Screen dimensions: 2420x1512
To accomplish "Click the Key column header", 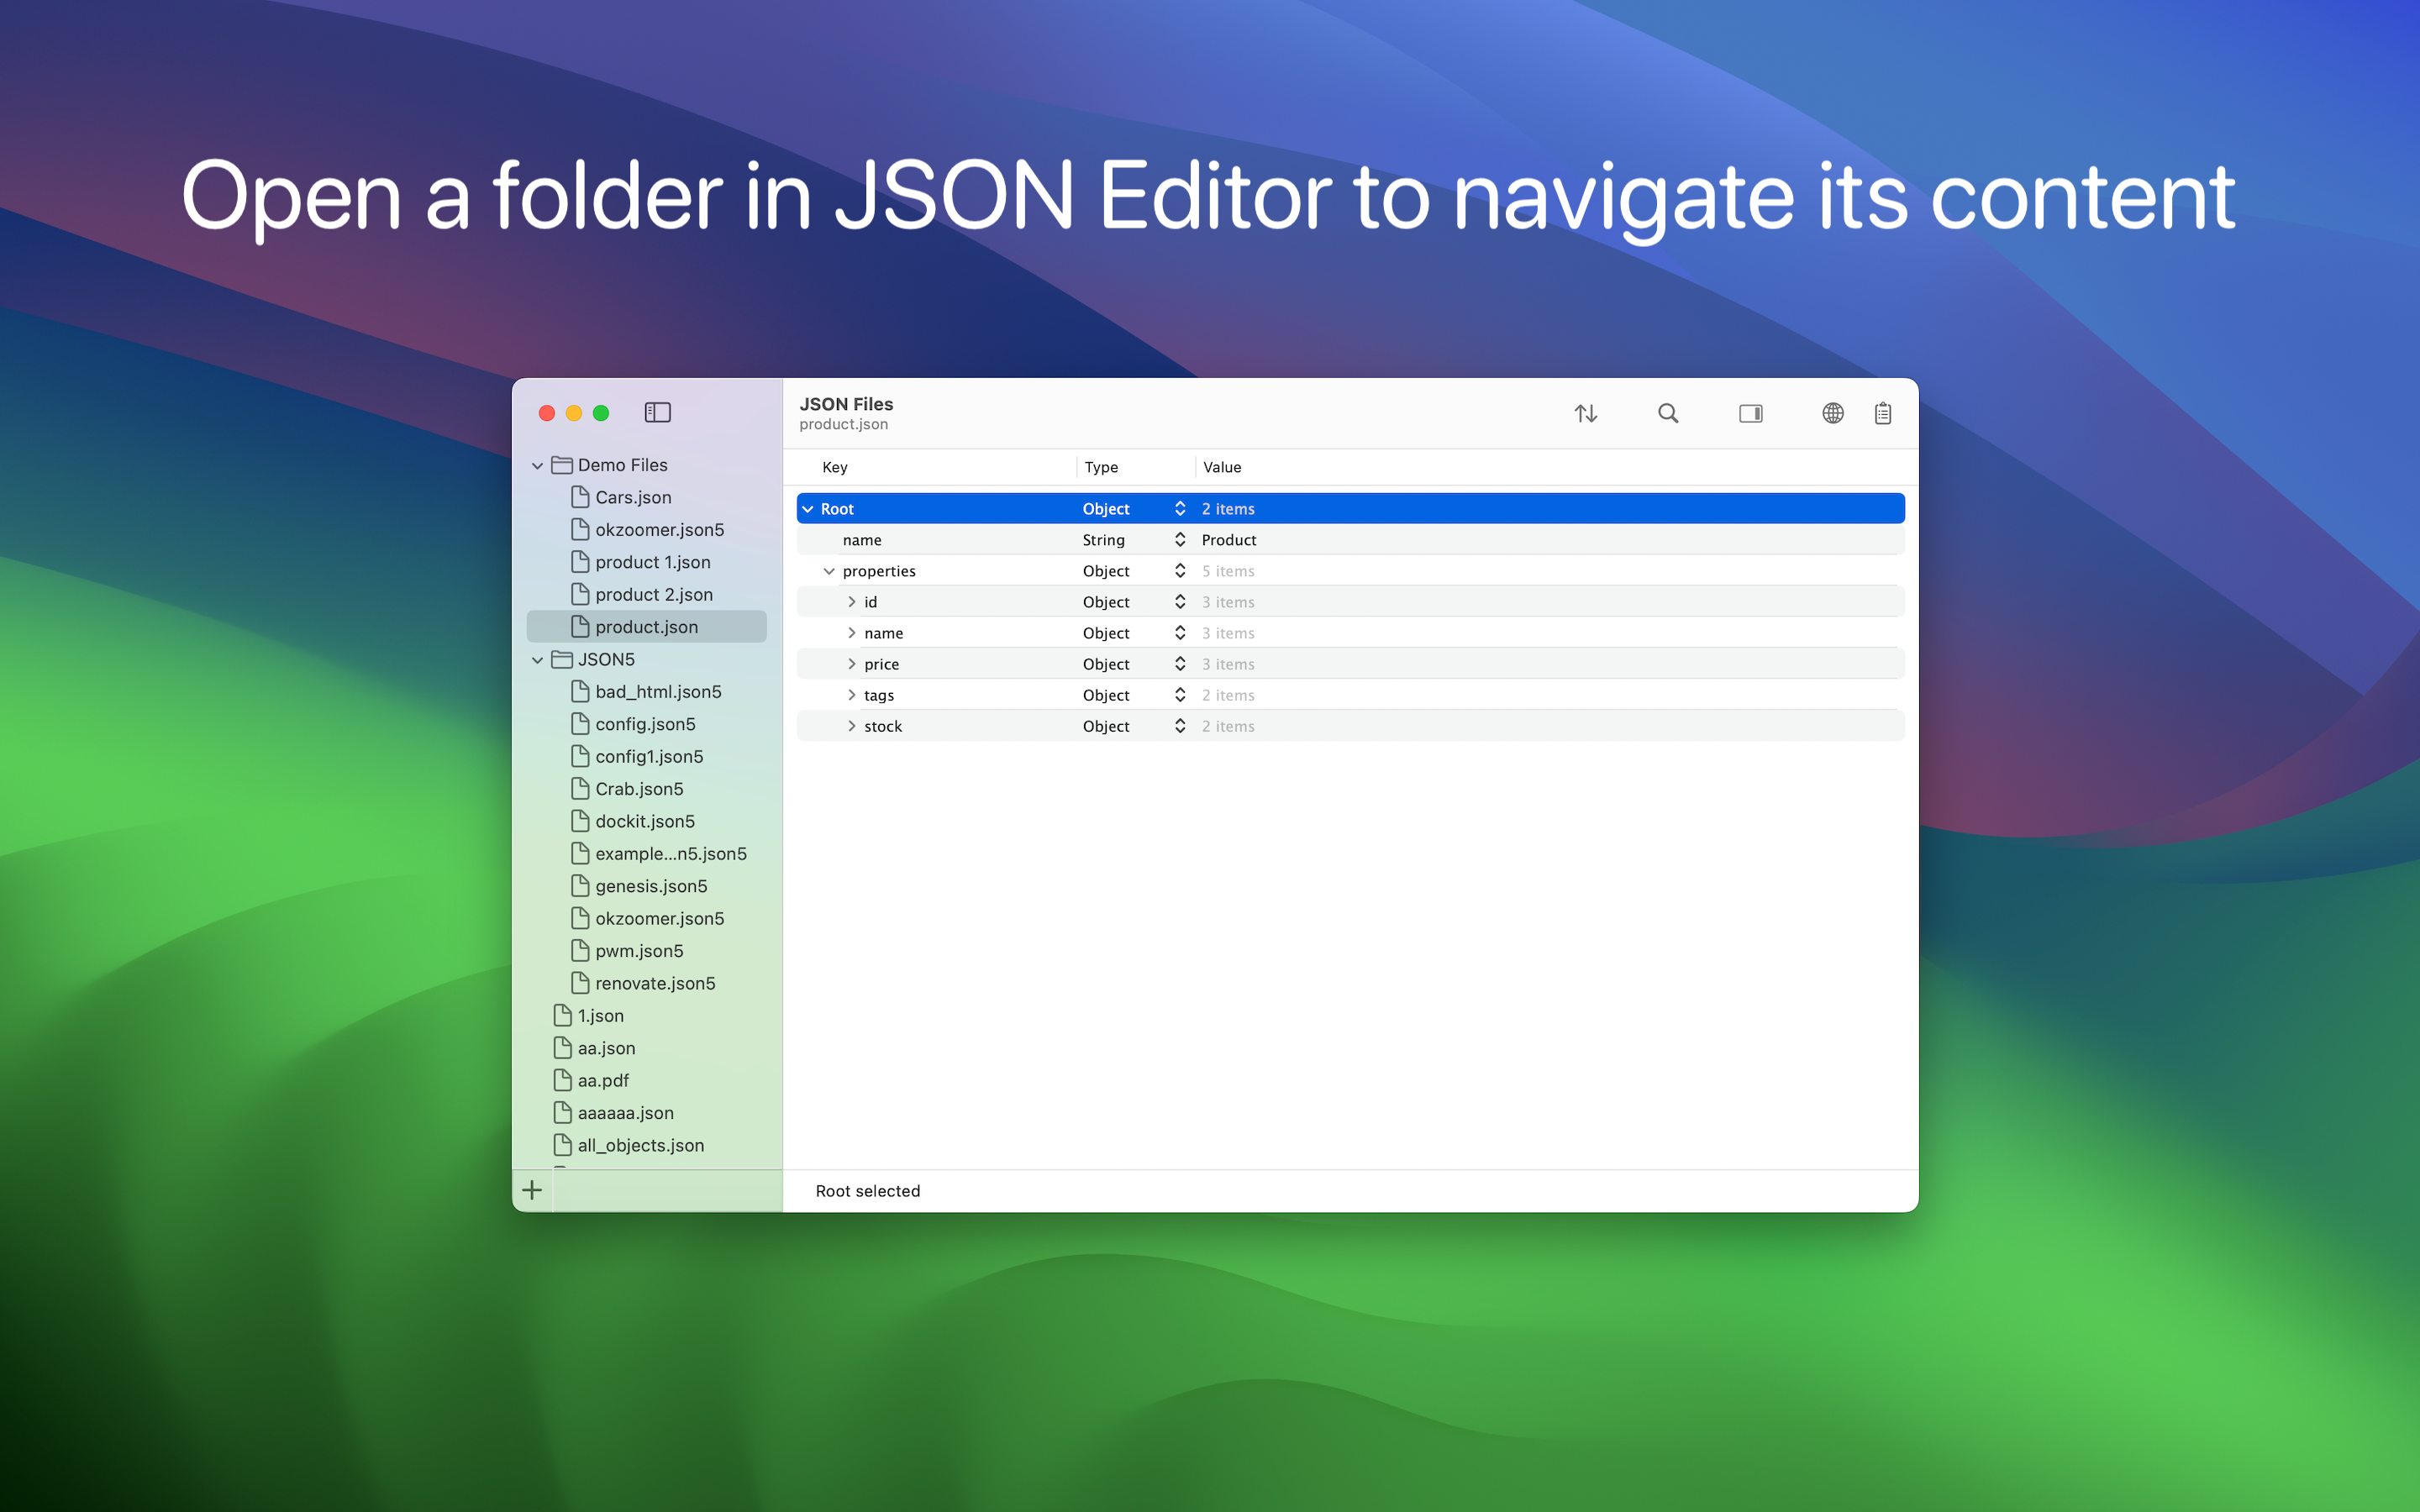I will pos(835,467).
